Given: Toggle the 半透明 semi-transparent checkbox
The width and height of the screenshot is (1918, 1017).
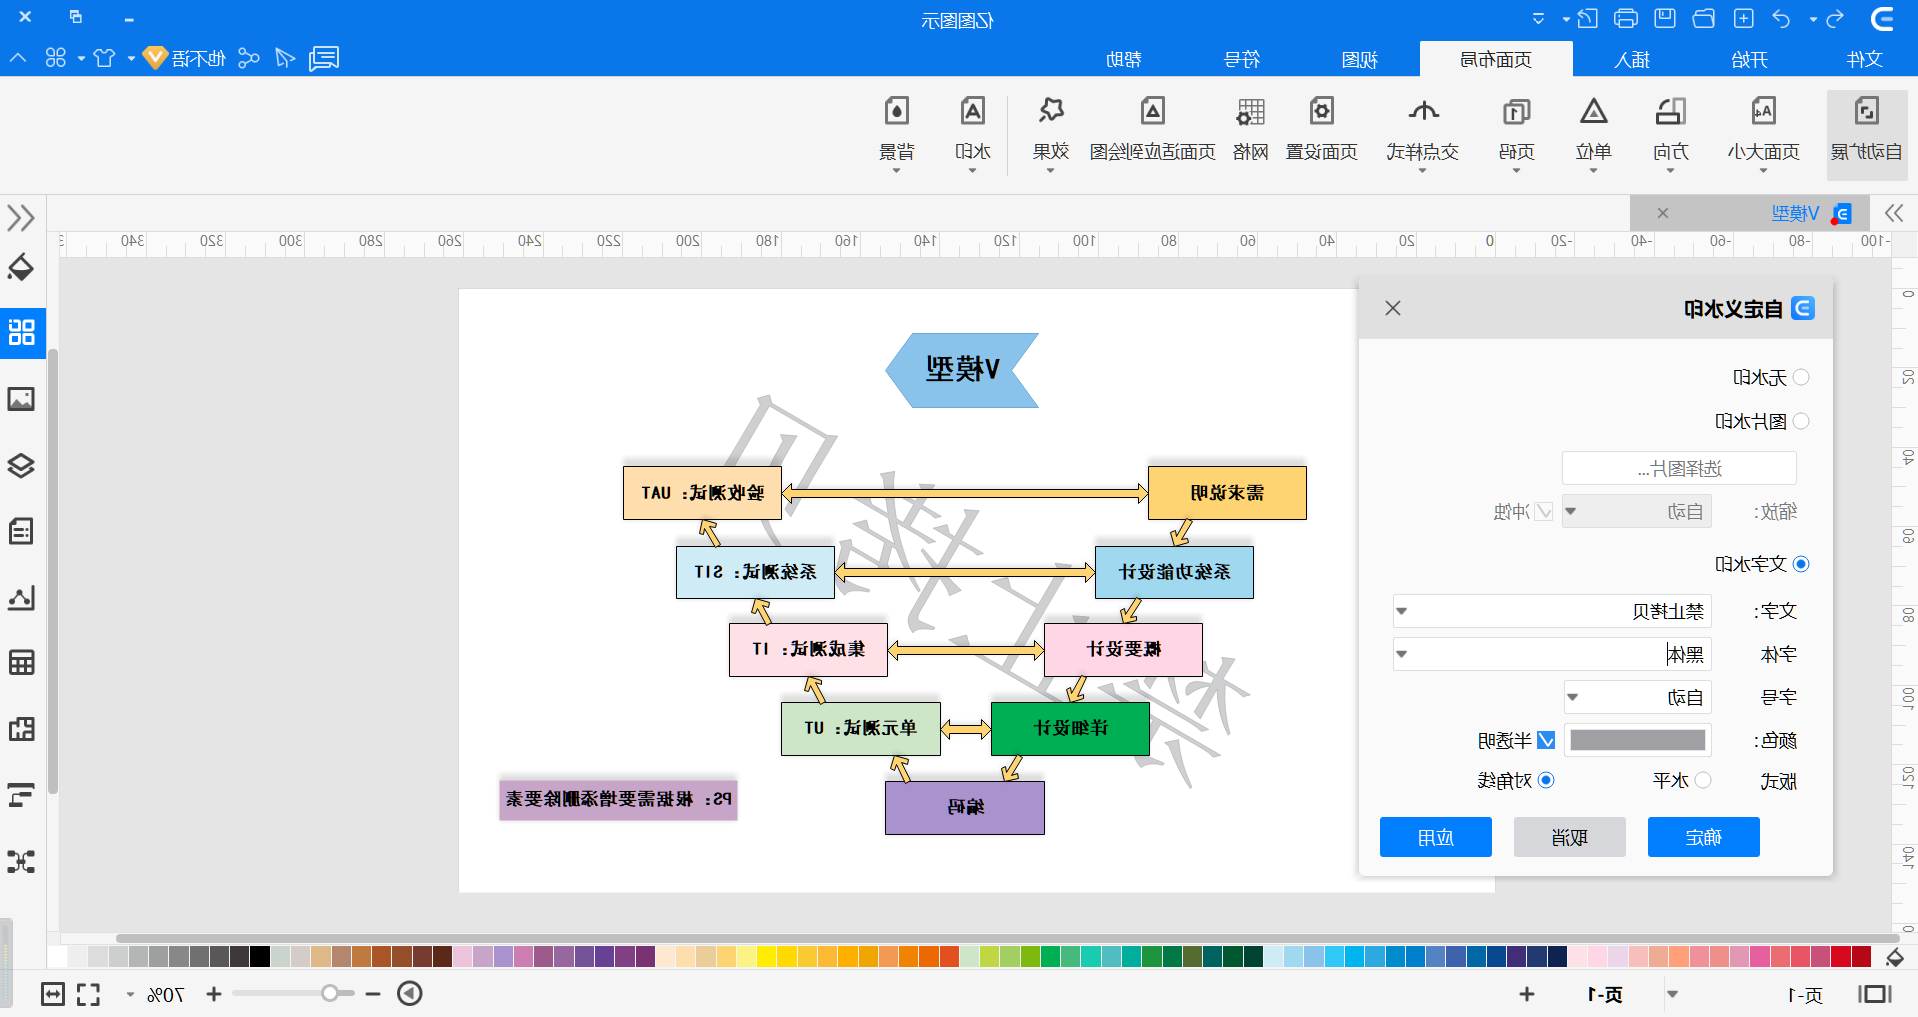Looking at the screenshot, I should [x=1546, y=740].
